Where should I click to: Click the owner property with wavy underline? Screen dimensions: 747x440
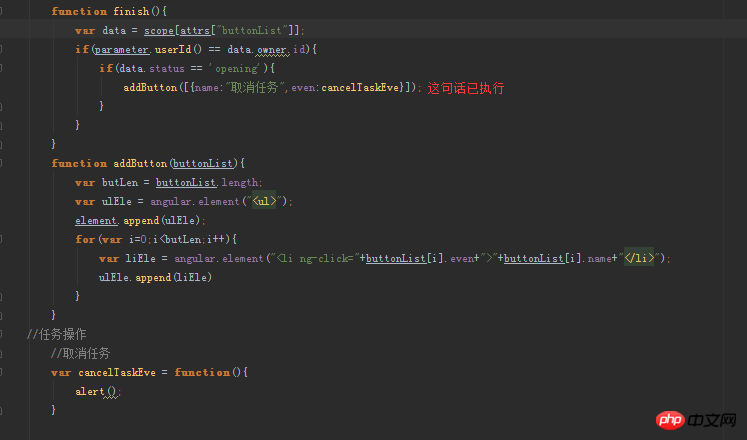(272, 50)
